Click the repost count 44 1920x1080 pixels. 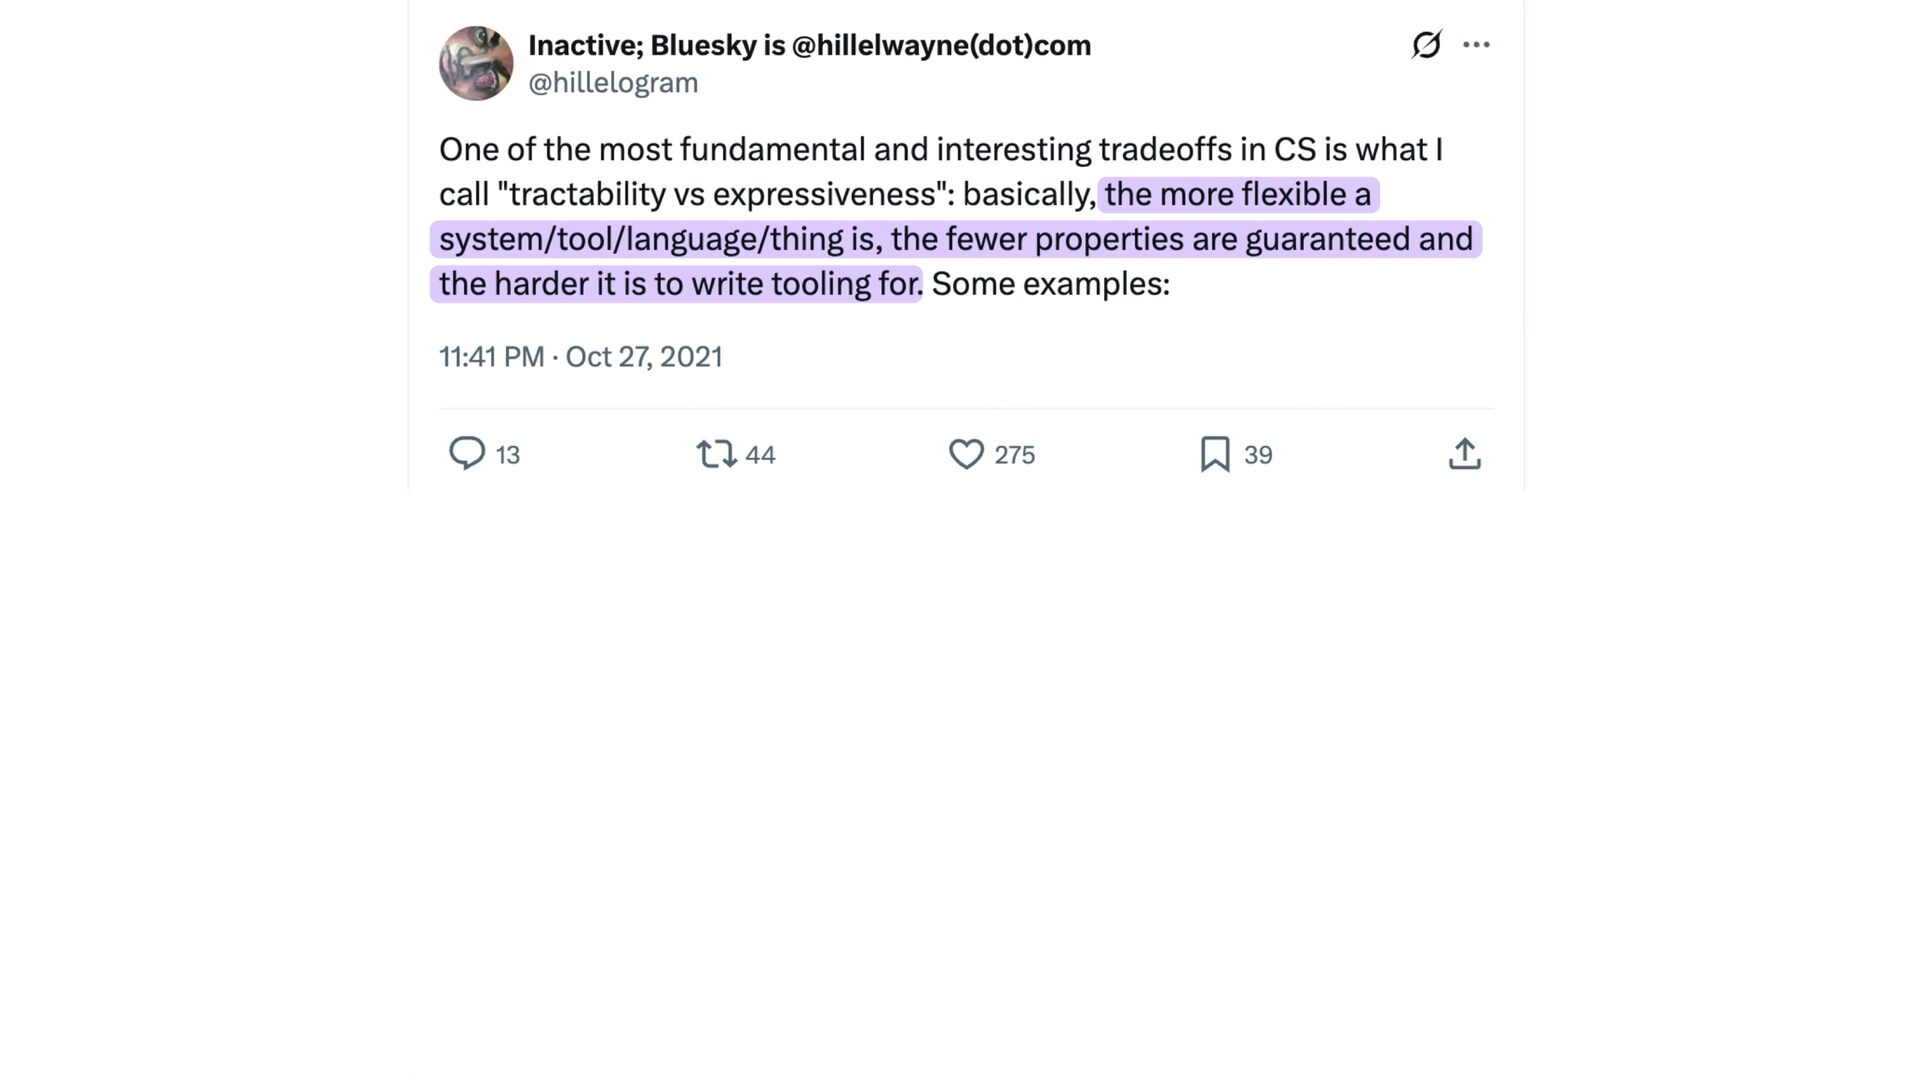760,455
